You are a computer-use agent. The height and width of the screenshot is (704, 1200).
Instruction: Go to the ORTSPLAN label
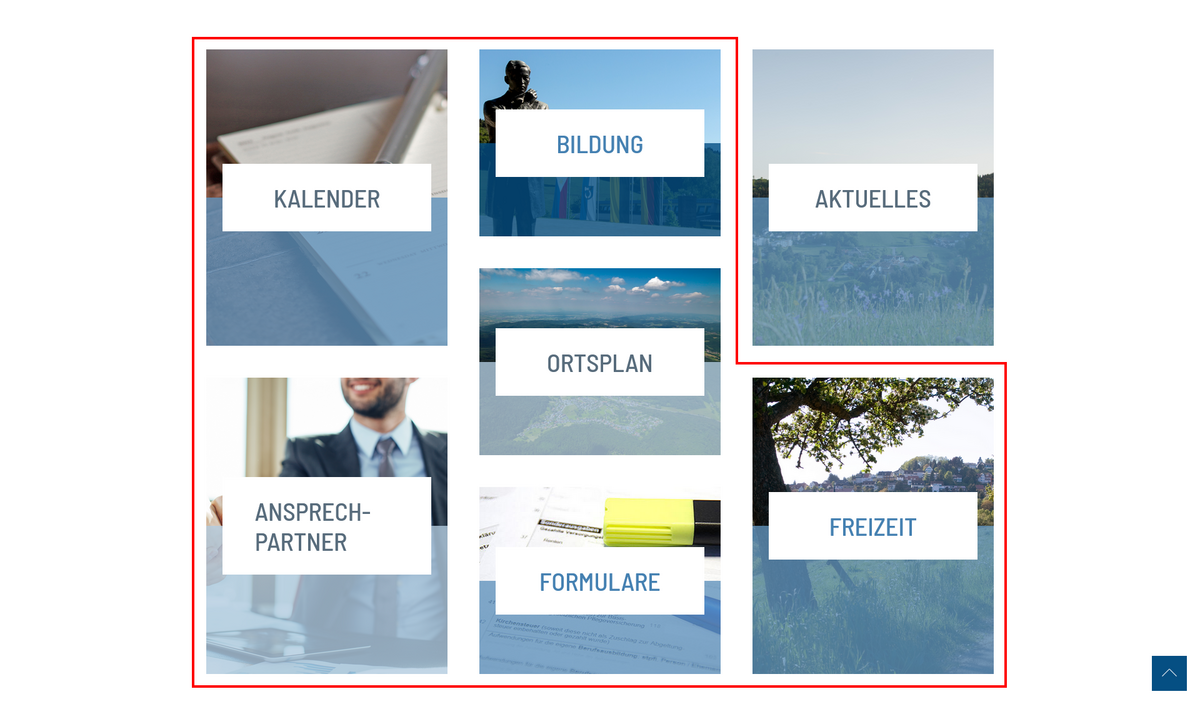click(x=600, y=362)
